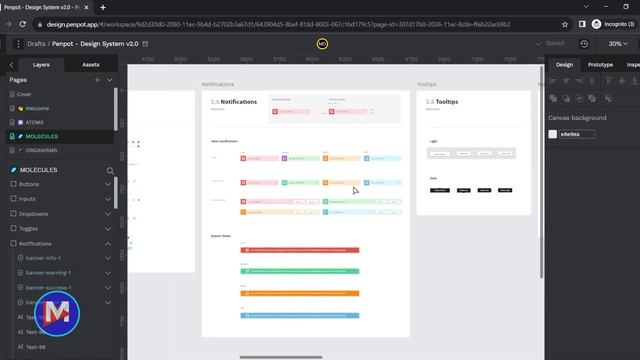
Task: Click the horizontal canvas scrollbar
Action: 281,357
